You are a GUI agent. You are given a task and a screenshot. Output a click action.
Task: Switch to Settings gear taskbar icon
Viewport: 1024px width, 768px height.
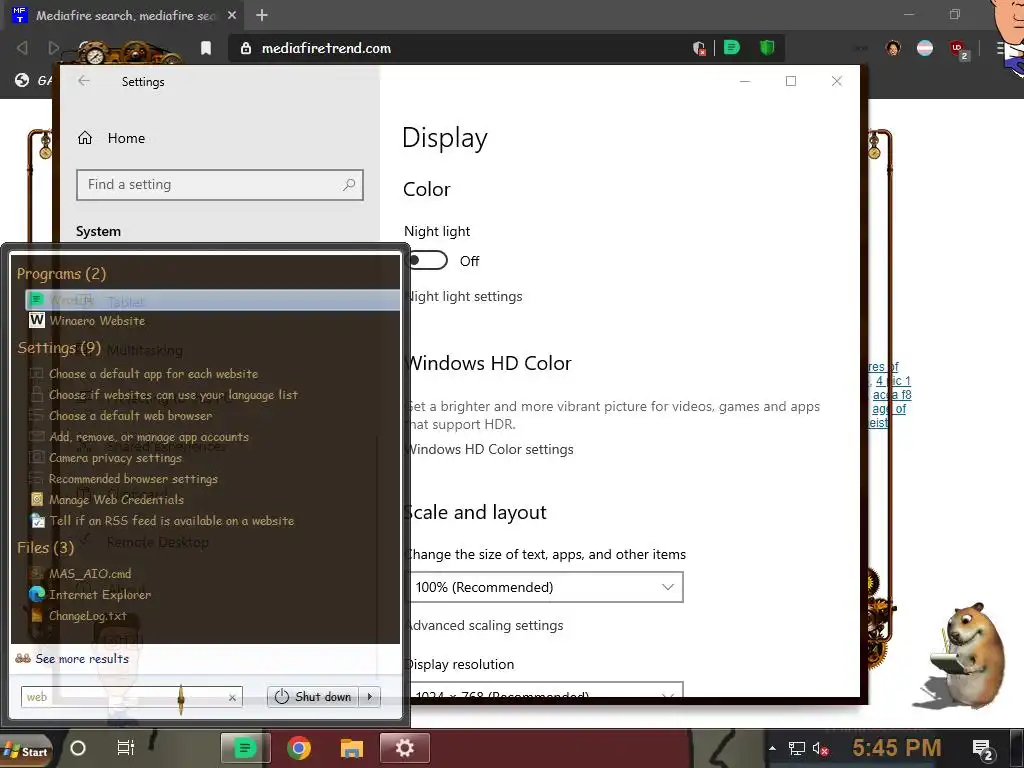pos(405,748)
